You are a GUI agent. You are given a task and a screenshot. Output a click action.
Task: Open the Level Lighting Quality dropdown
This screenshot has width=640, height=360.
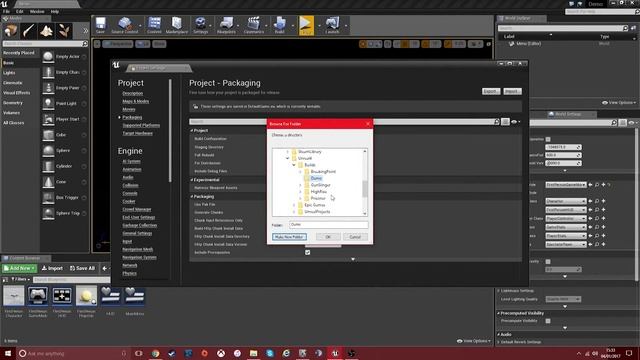[x=563, y=299]
